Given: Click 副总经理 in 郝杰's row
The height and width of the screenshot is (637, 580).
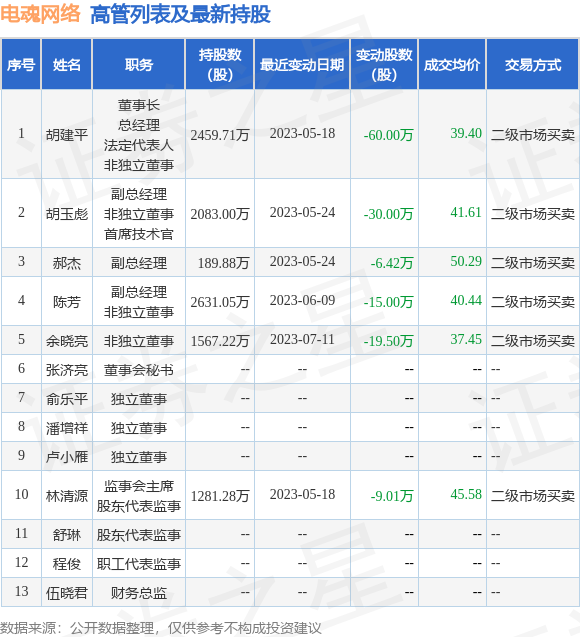Looking at the screenshot, I should (139, 263).
